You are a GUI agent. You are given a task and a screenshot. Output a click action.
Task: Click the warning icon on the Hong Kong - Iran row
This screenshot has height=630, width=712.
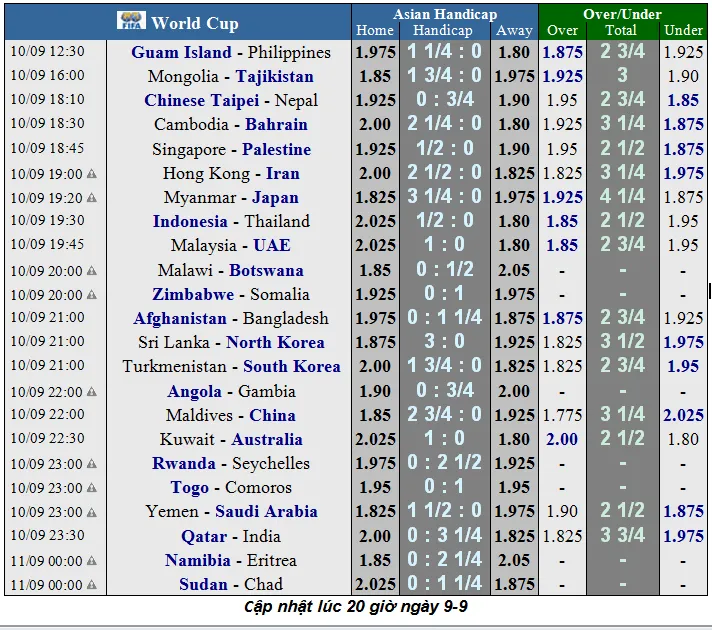(x=92, y=174)
